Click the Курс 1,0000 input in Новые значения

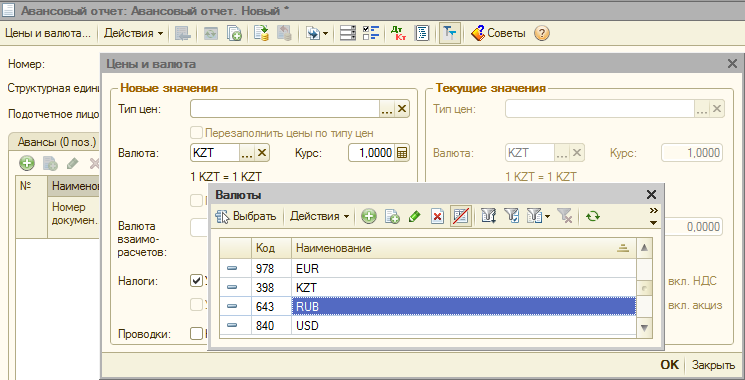372,153
